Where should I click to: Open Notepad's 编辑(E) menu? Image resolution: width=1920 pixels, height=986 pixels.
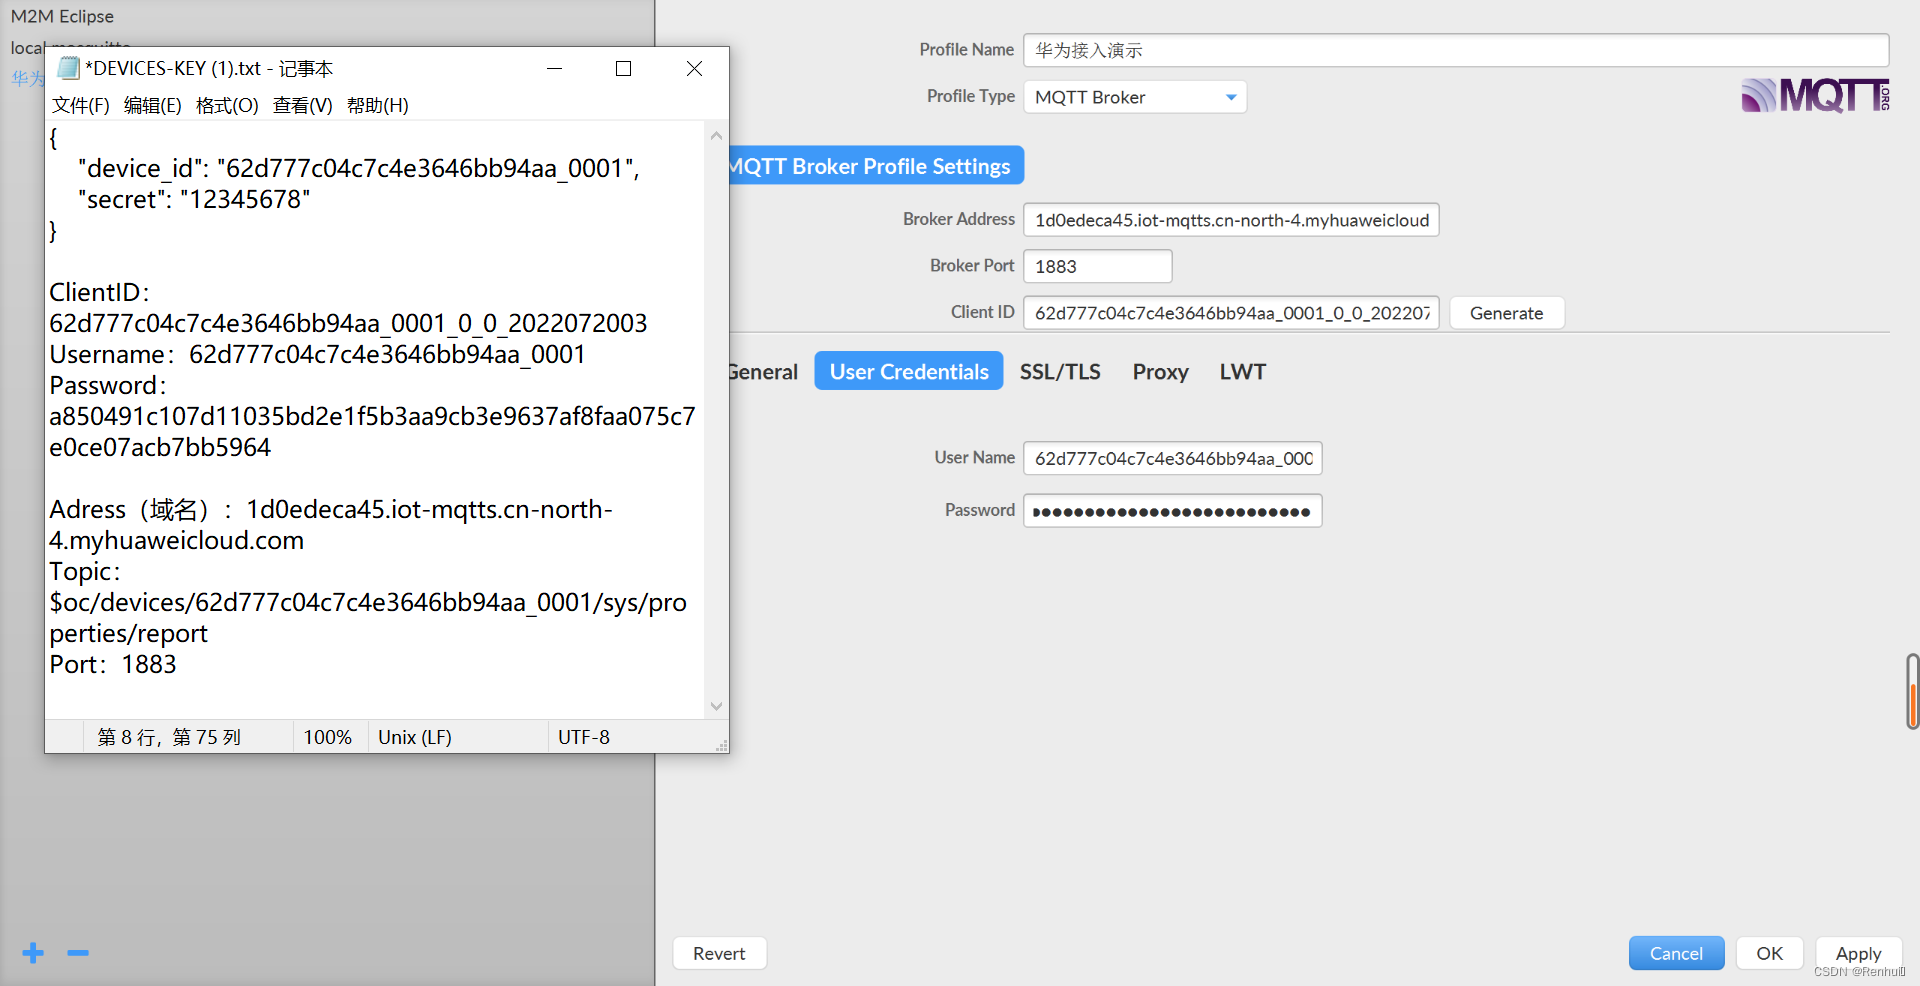(x=153, y=105)
